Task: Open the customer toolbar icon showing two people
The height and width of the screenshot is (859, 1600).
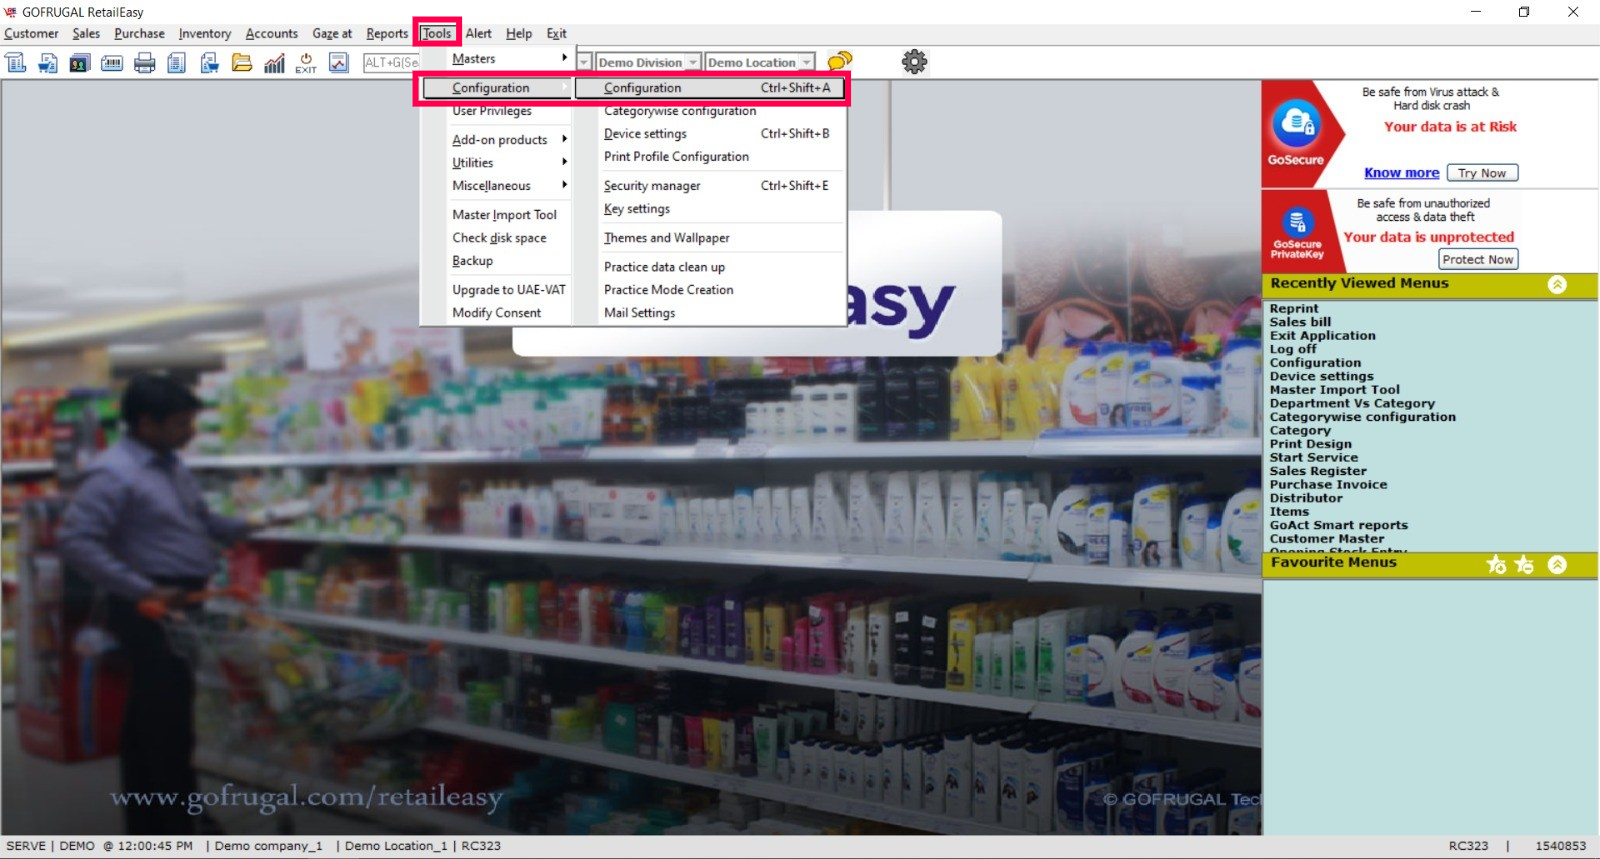Action: 80,63
